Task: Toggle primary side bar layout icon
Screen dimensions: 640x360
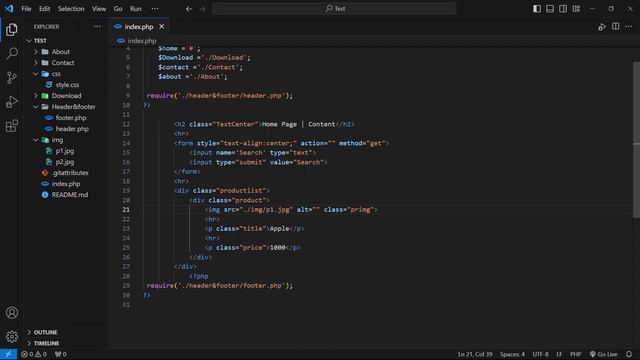Action: (537, 9)
